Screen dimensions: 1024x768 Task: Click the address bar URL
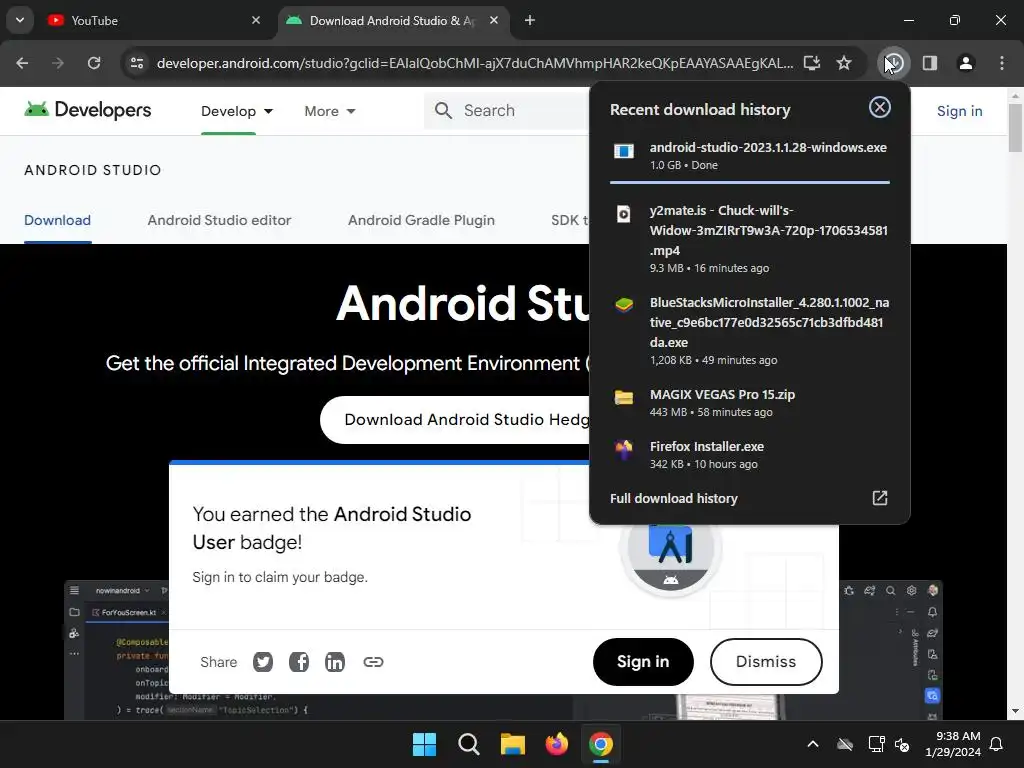(x=475, y=63)
